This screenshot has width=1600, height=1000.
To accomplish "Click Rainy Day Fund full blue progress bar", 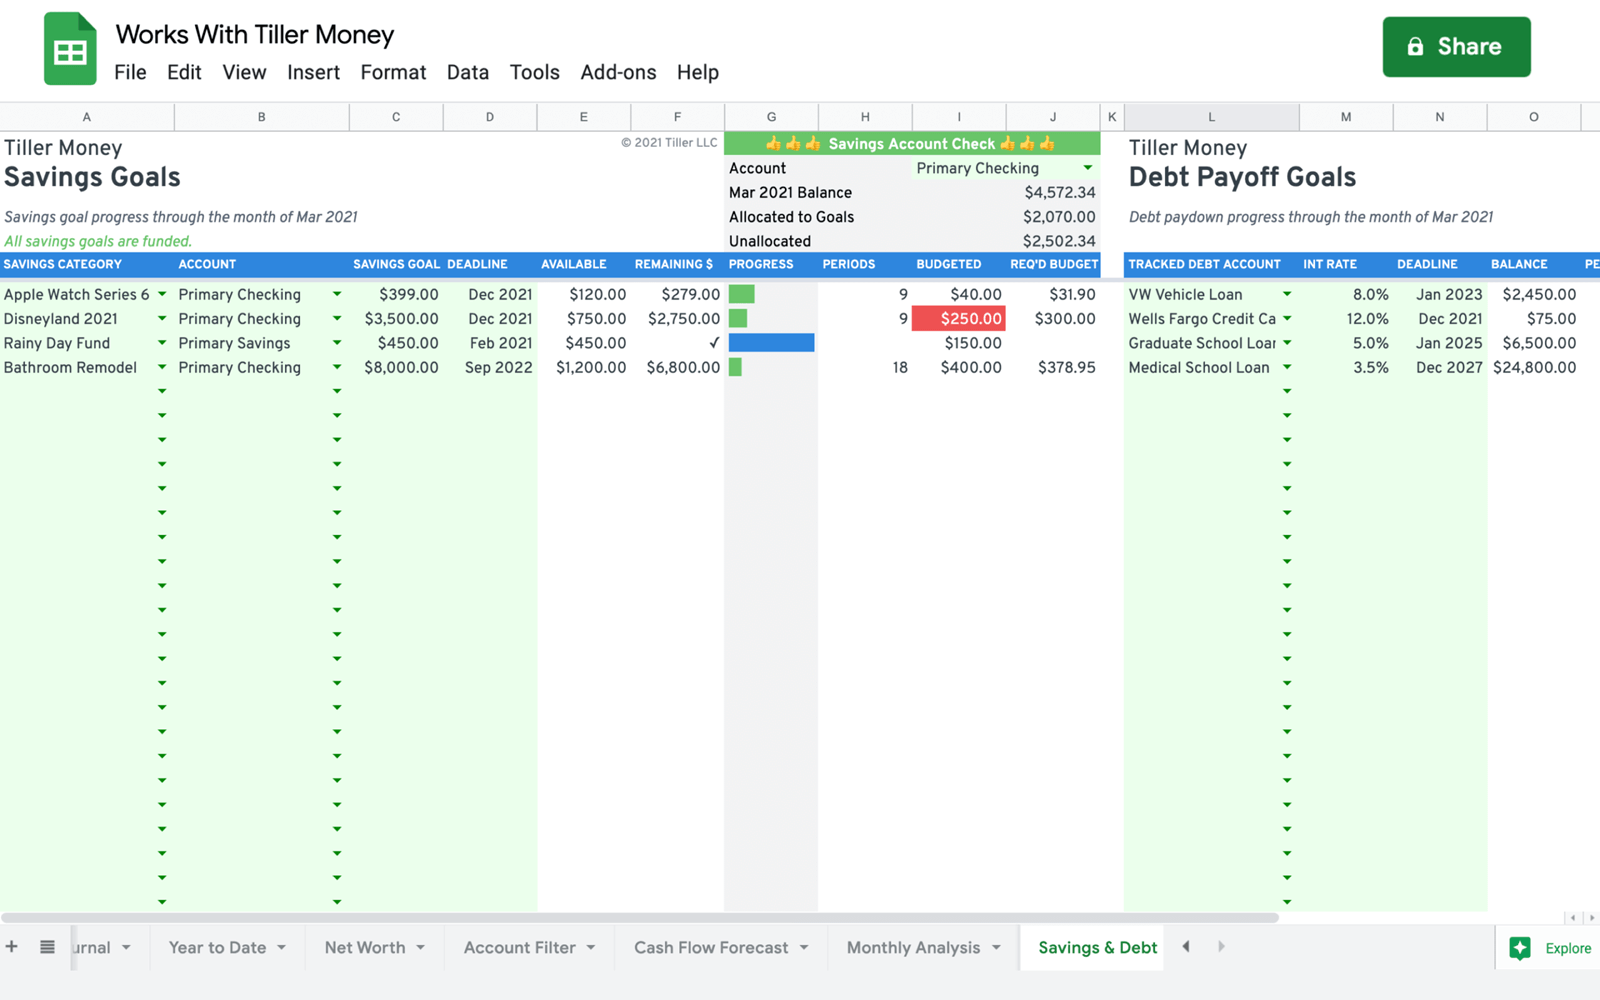I will [771, 342].
